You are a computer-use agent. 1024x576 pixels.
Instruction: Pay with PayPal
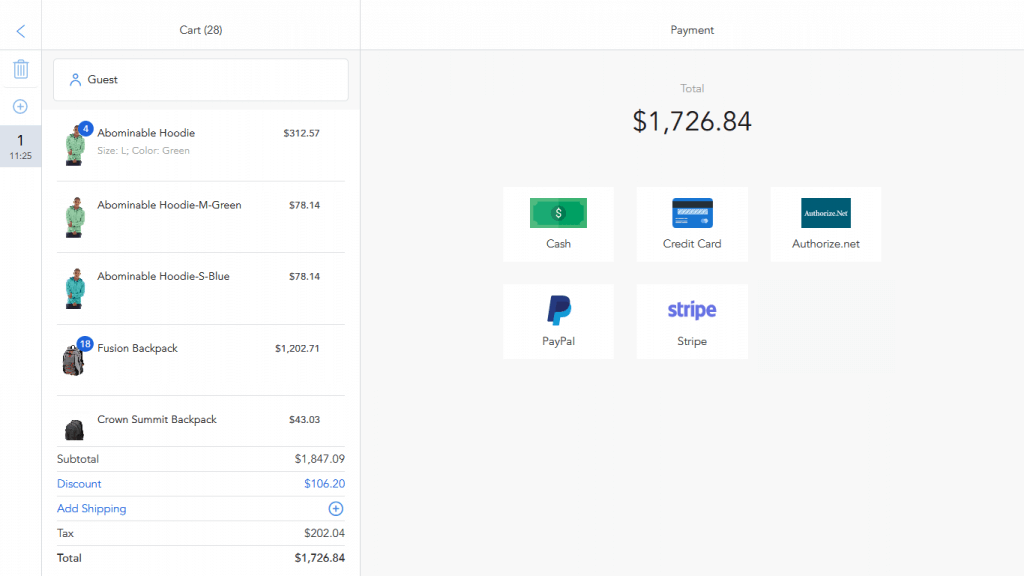[558, 321]
